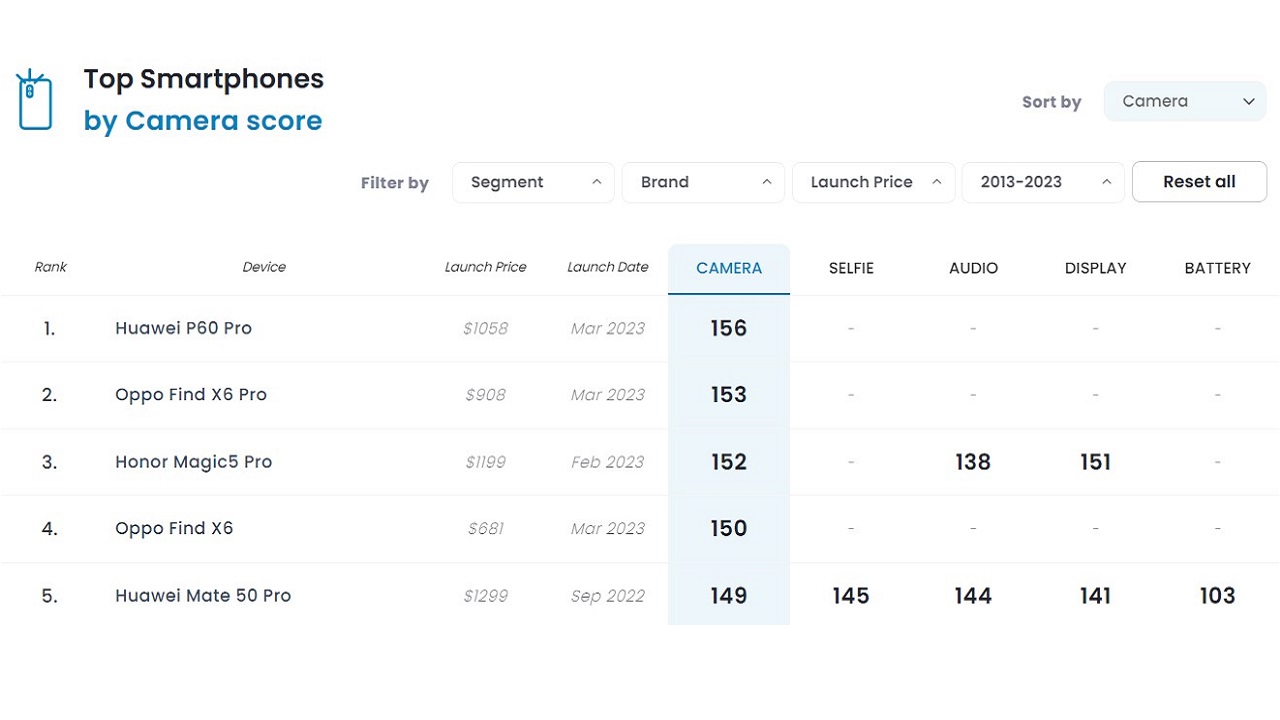Open the Launch Price filter dropdown
The width and height of the screenshot is (1280, 720).
tap(873, 182)
